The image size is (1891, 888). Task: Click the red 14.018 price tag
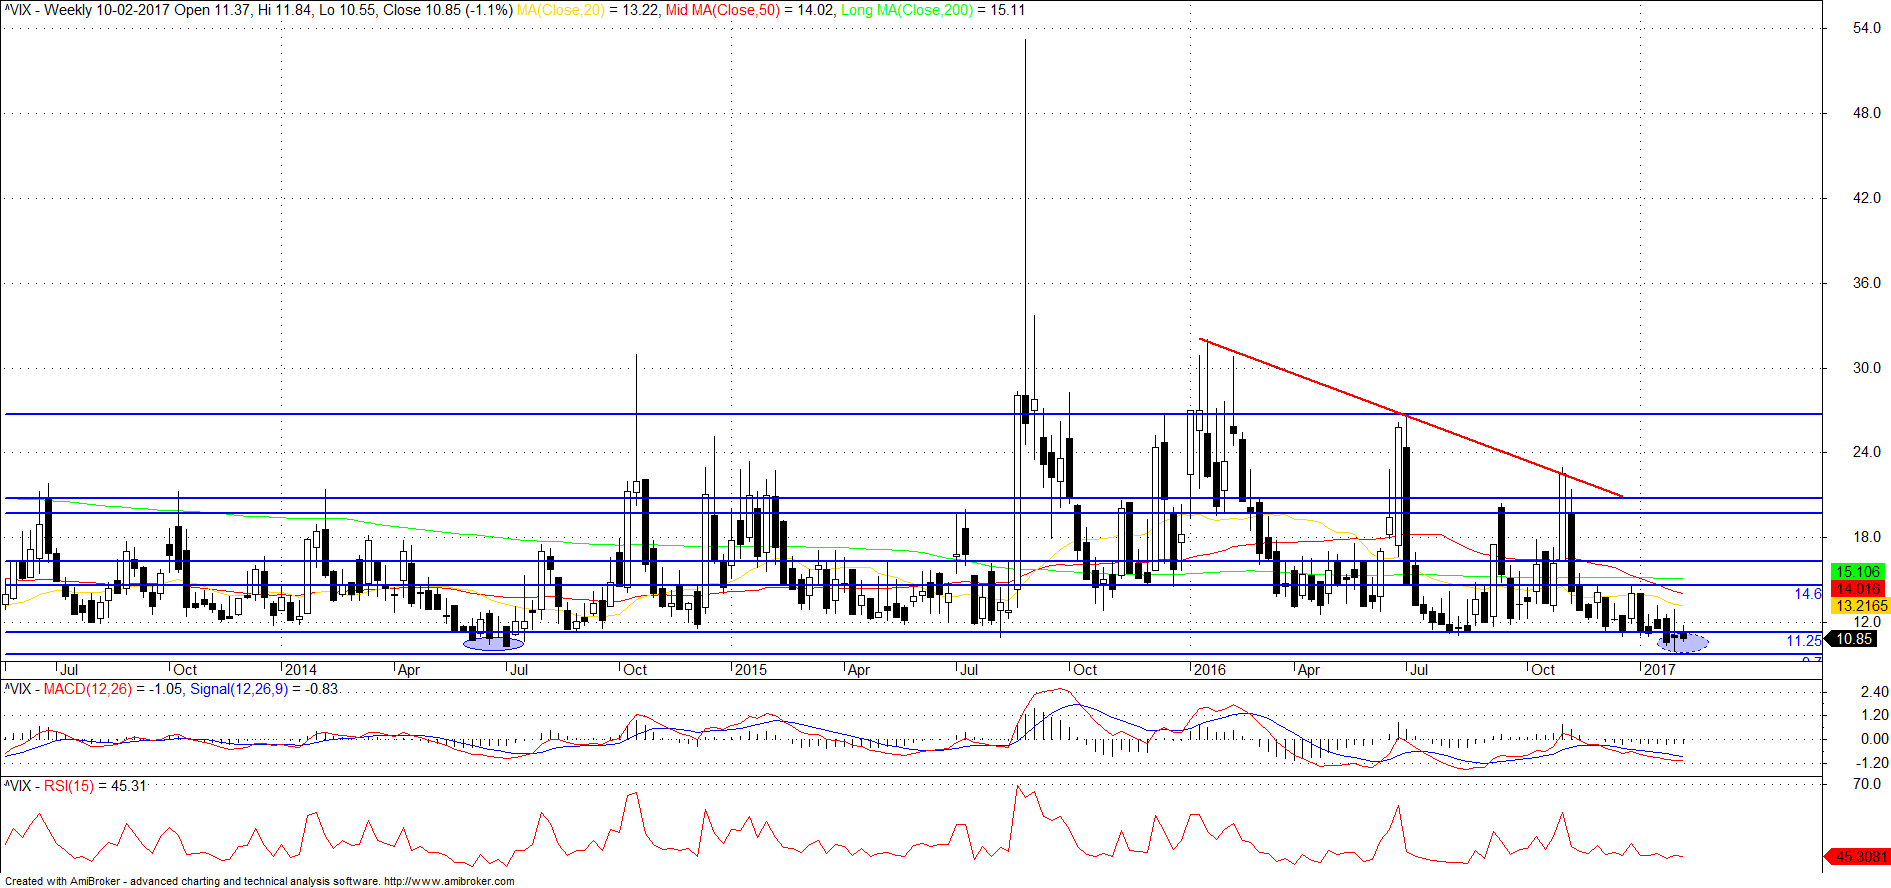point(1858,589)
